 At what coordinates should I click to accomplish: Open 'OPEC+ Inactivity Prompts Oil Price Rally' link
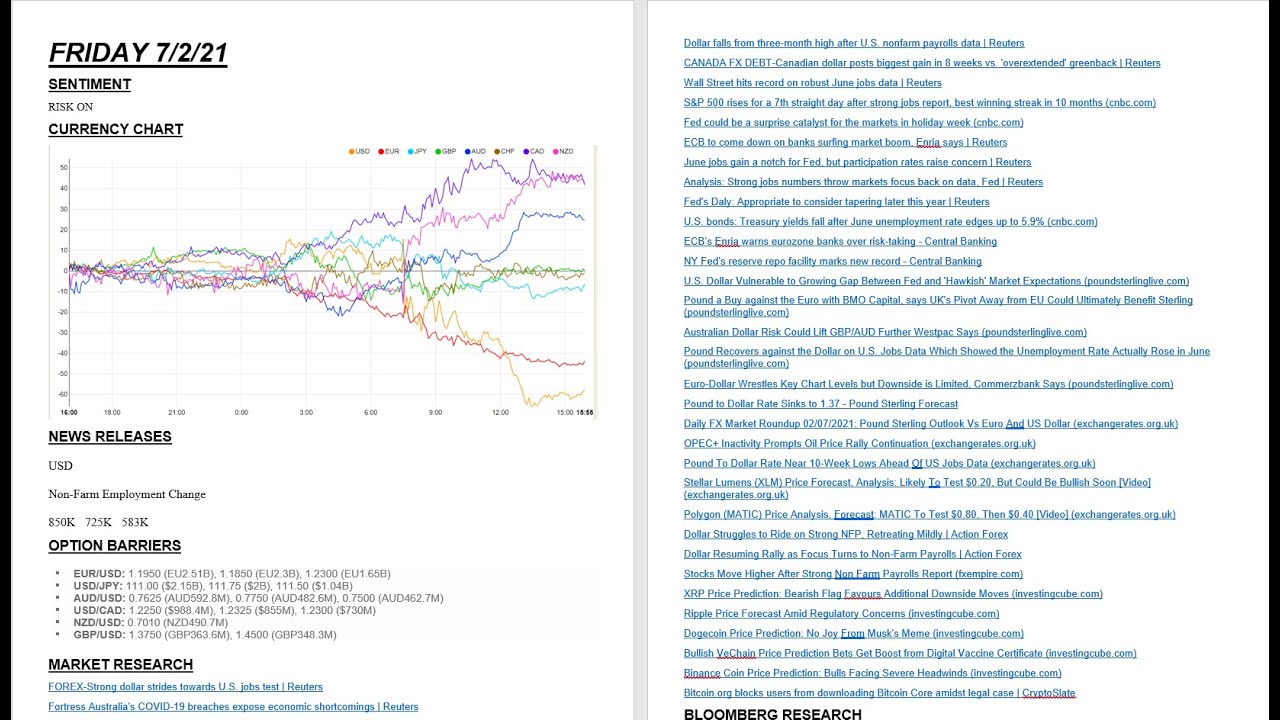click(859, 443)
